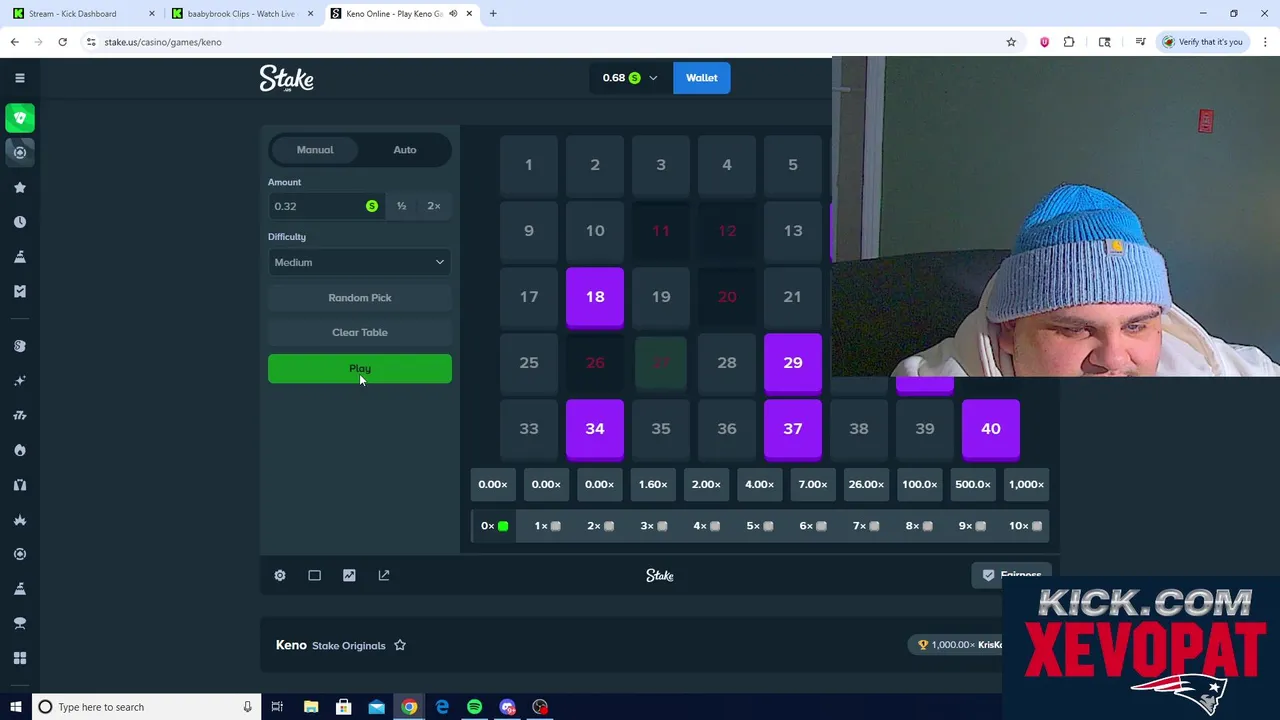This screenshot has width=1280, height=720.
Task: Click the Stake Originals link beside Keno
Action: click(349, 646)
